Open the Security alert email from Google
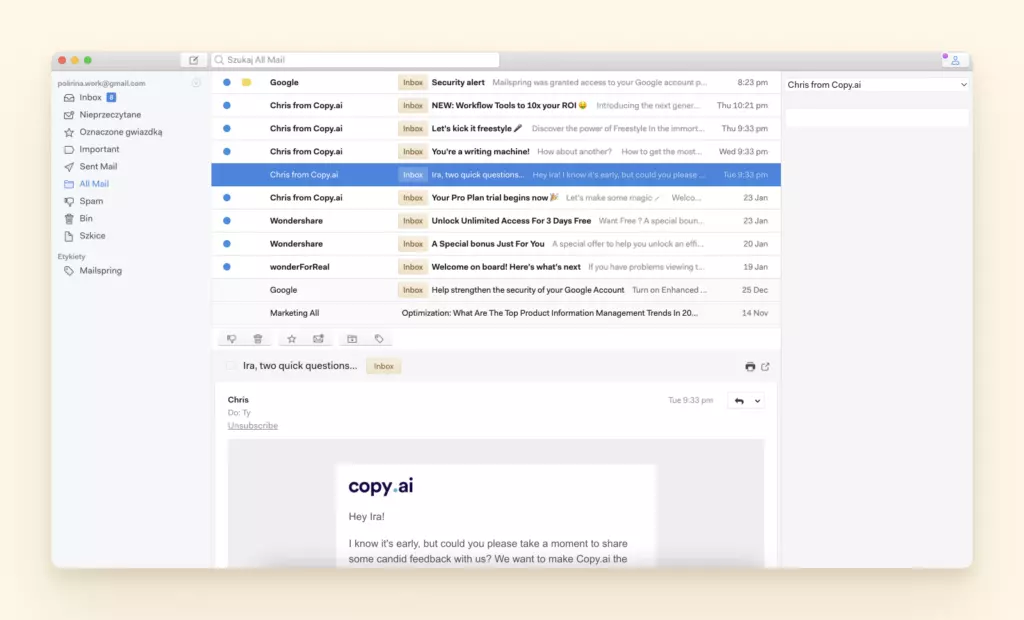Screen dimensions: 1024x620 tap(496, 82)
